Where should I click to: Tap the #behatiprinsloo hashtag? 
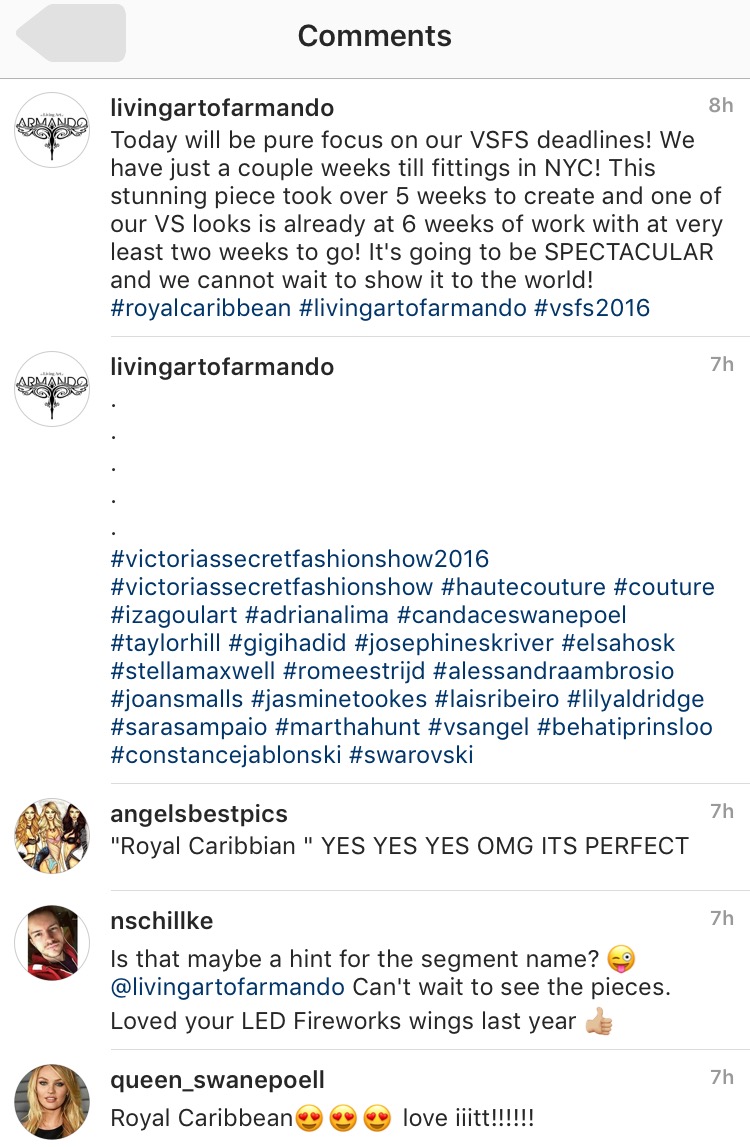click(x=625, y=726)
